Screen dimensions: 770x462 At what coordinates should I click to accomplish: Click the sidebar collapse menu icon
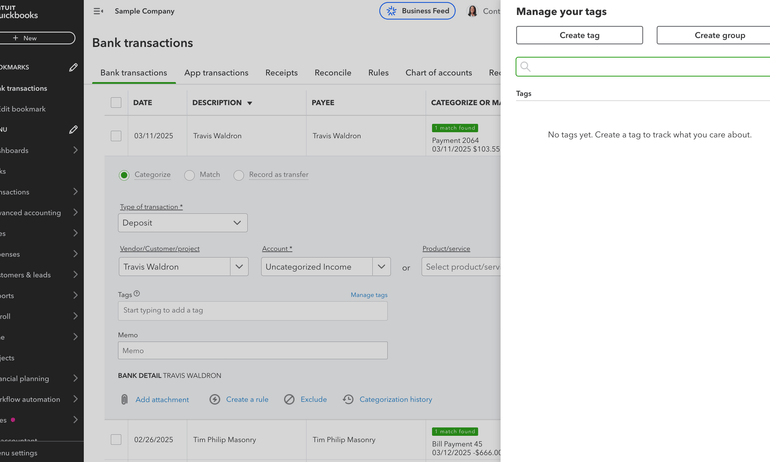point(98,11)
